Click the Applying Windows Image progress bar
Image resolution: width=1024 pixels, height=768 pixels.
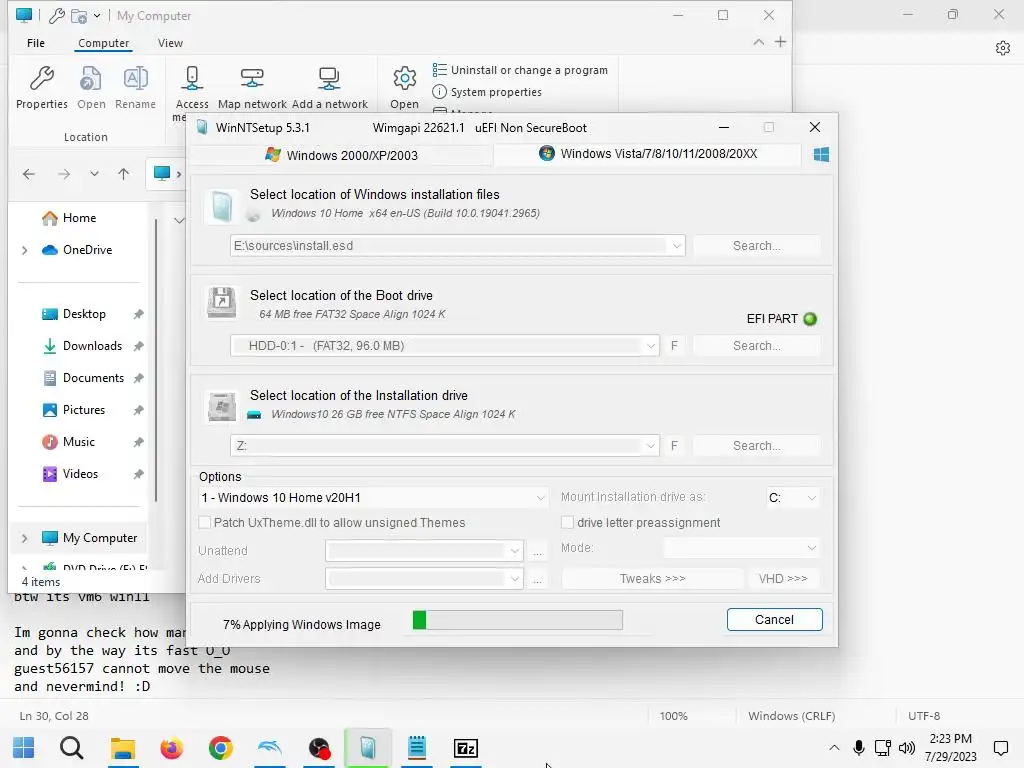[518, 620]
